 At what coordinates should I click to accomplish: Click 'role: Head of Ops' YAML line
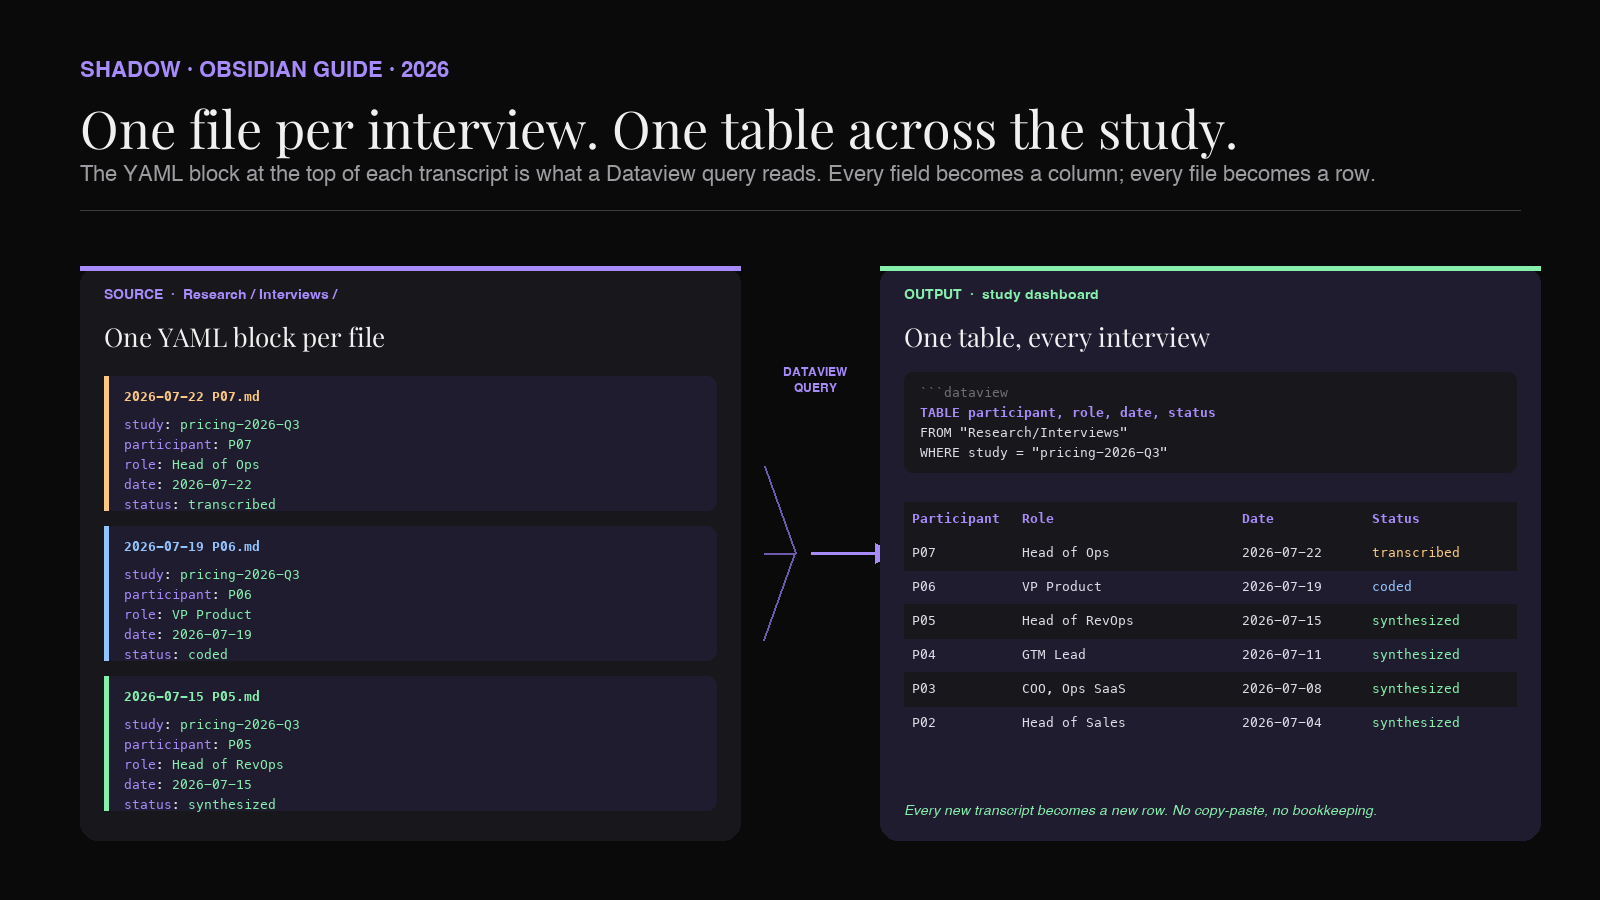192,465
